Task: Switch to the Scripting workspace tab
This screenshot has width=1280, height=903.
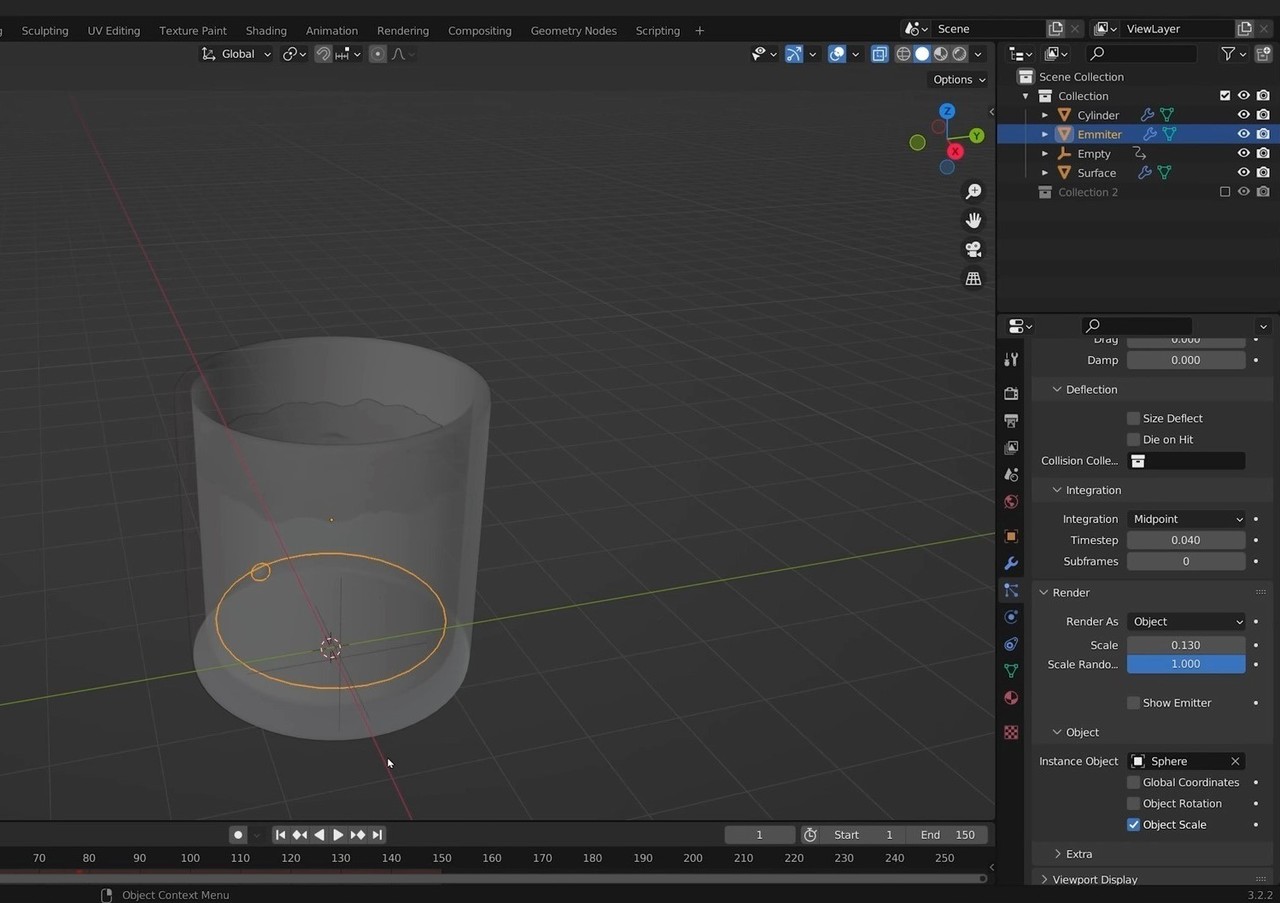Action: point(658,31)
